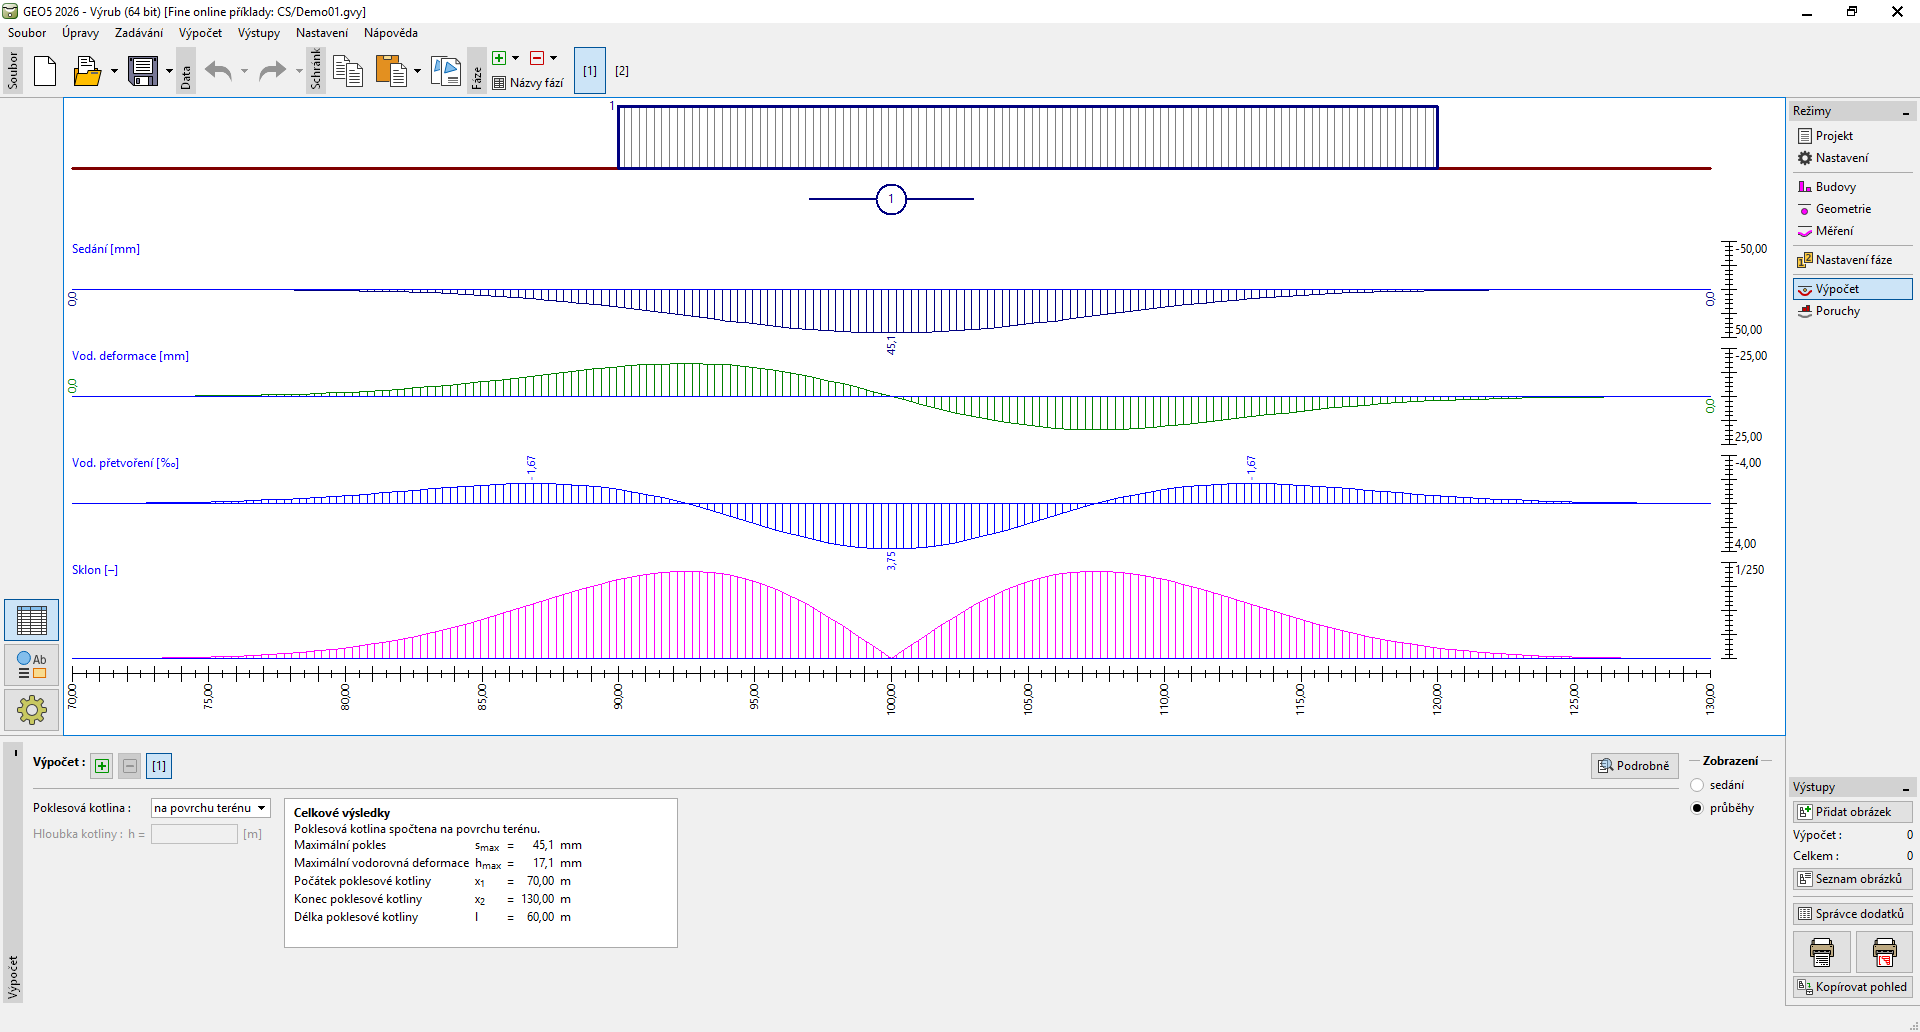Click the print icon in Výstupy panel

click(x=1821, y=952)
